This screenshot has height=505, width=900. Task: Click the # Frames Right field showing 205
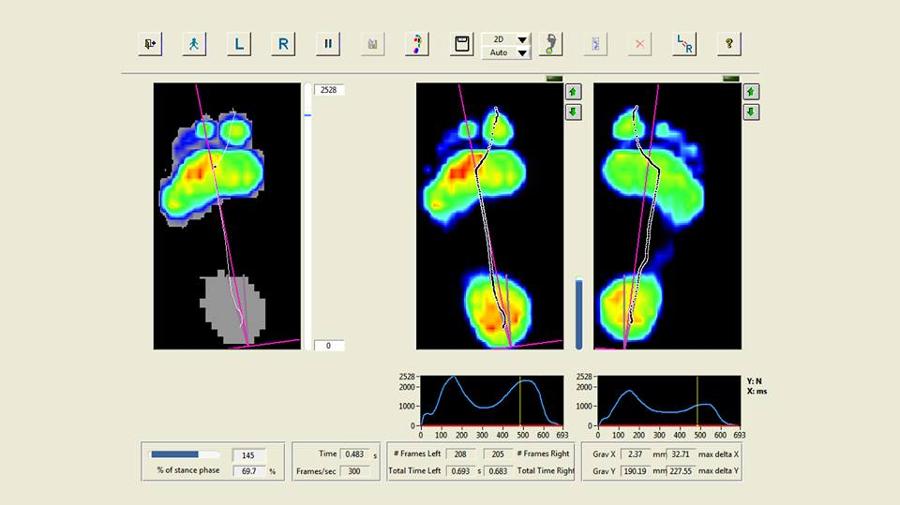(498, 454)
